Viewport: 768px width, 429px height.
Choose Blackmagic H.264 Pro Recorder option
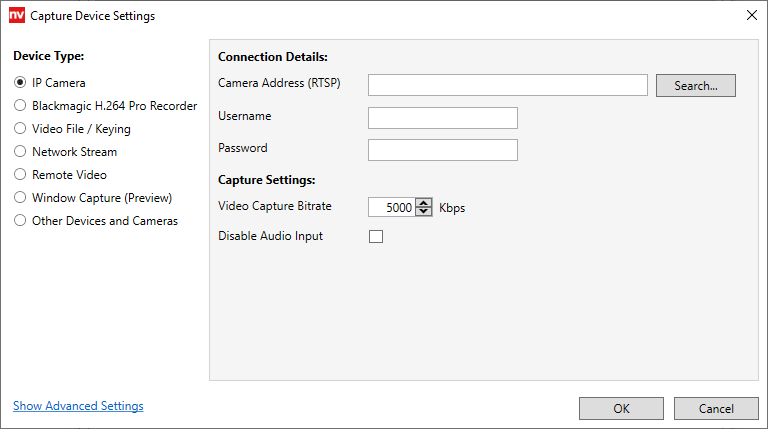pyautogui.click(x=20, y=106)
